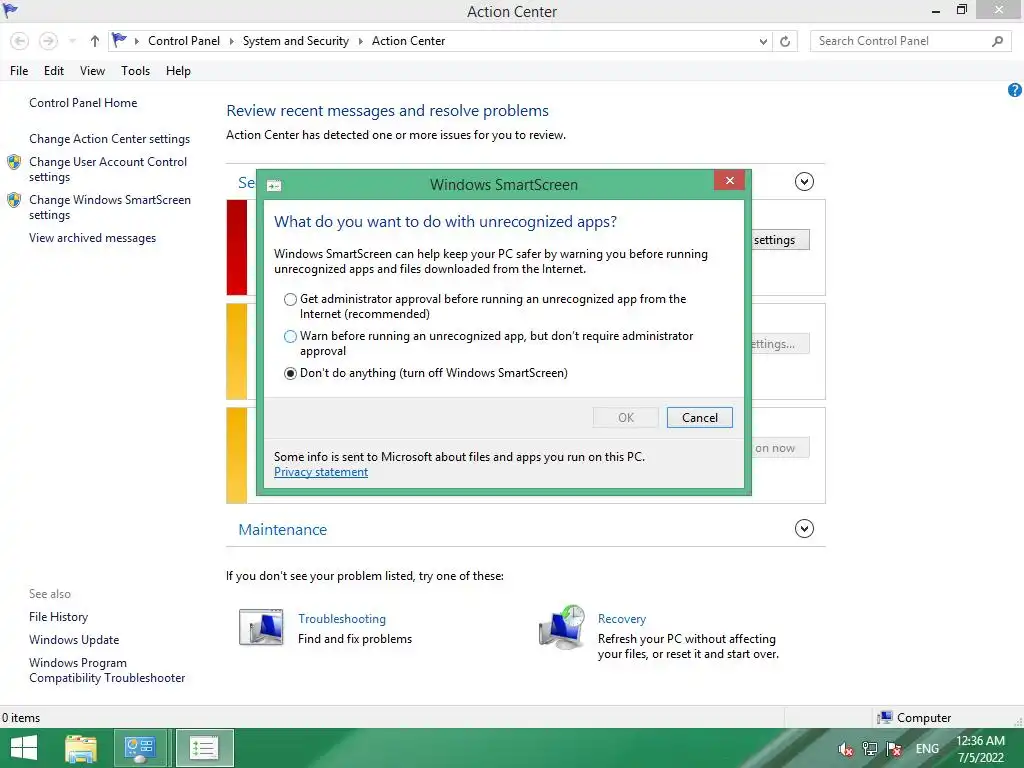Open address bar history dropdown

tap(763, 42)
